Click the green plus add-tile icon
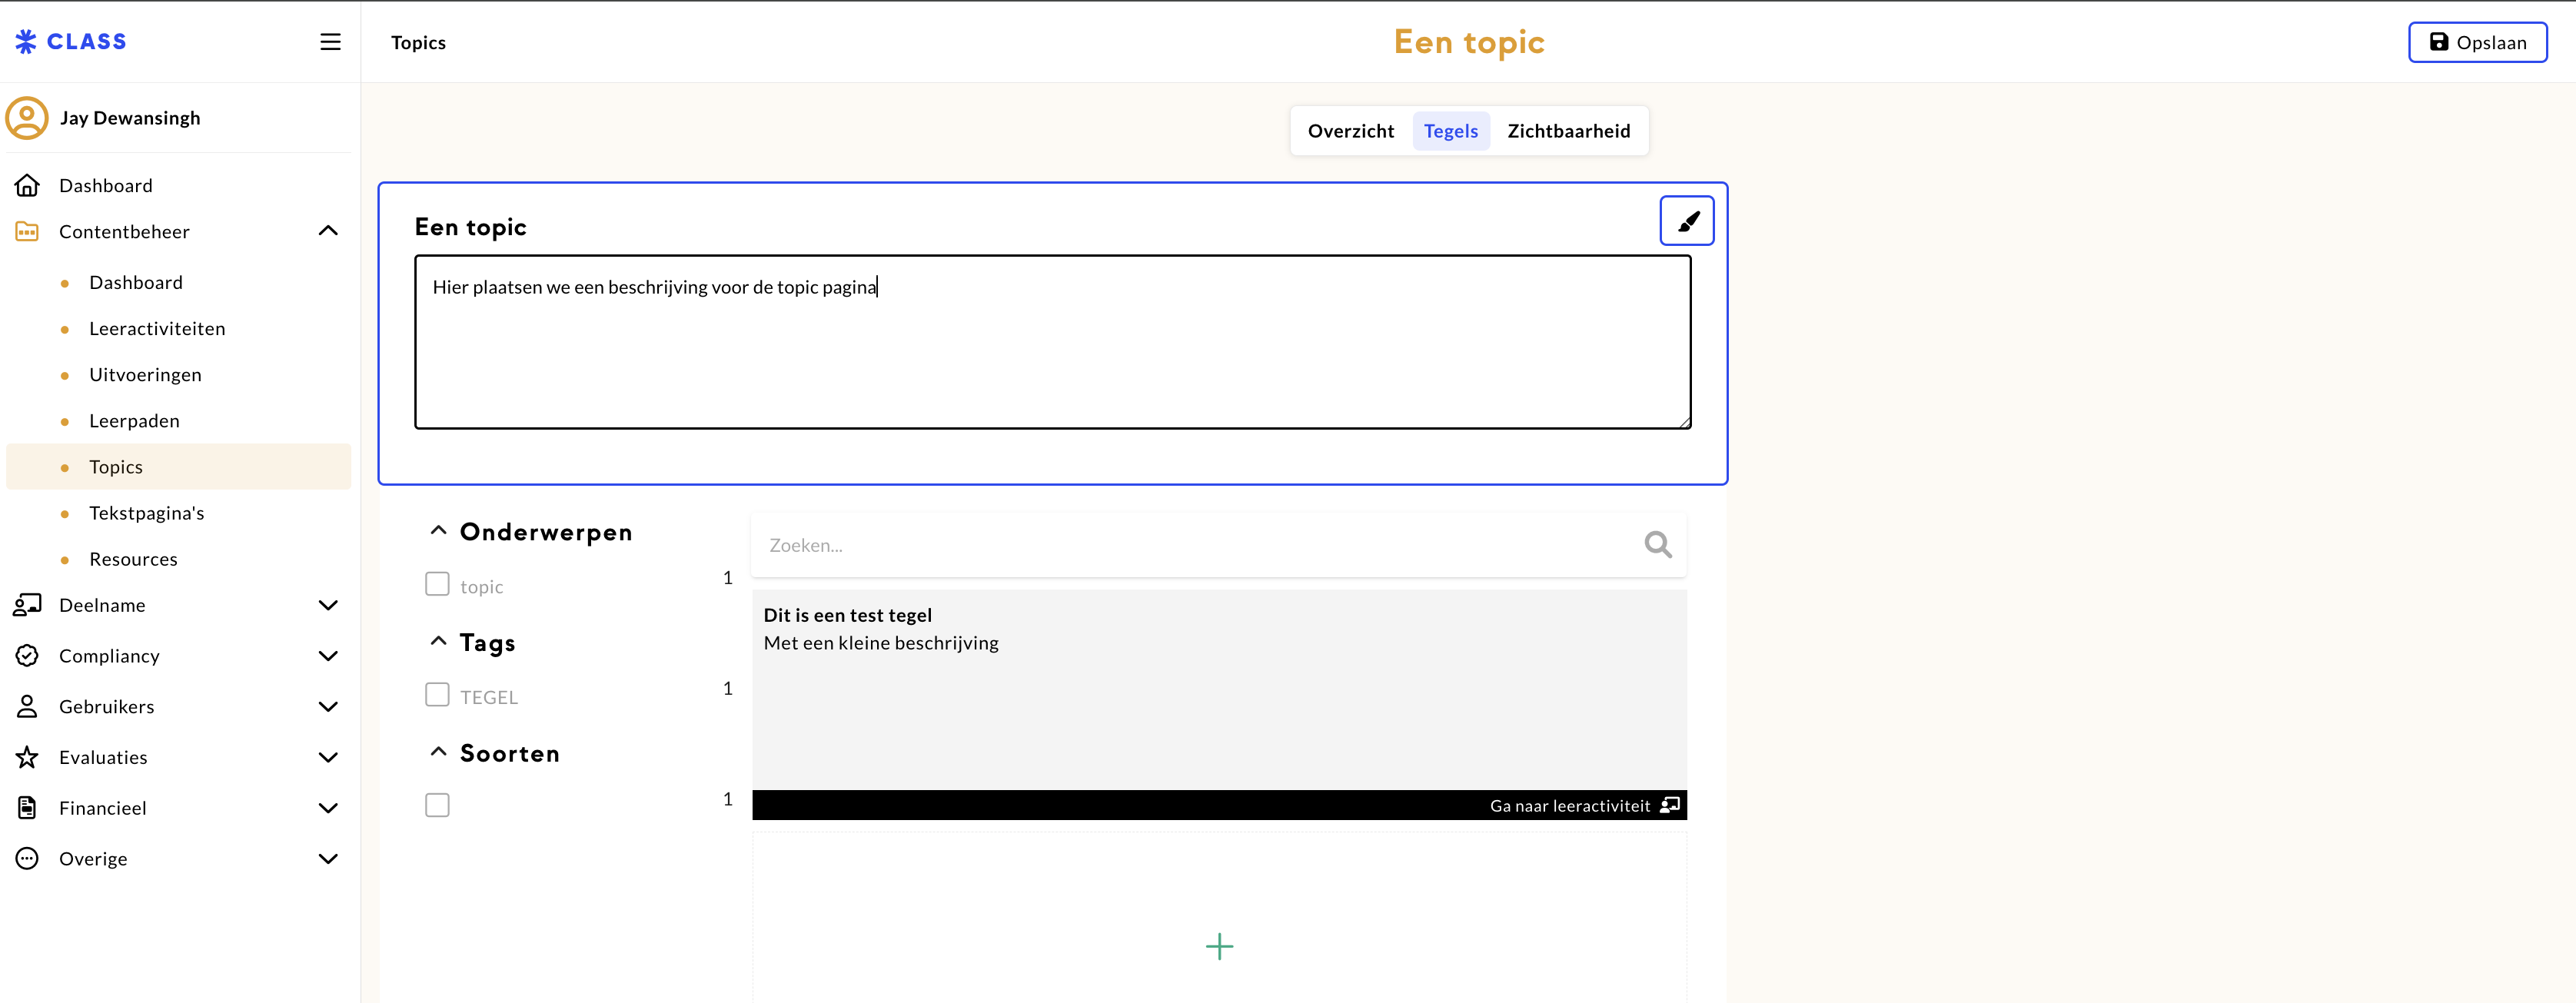The width and height of the screenshot is (2576, 1003). 1219,946
